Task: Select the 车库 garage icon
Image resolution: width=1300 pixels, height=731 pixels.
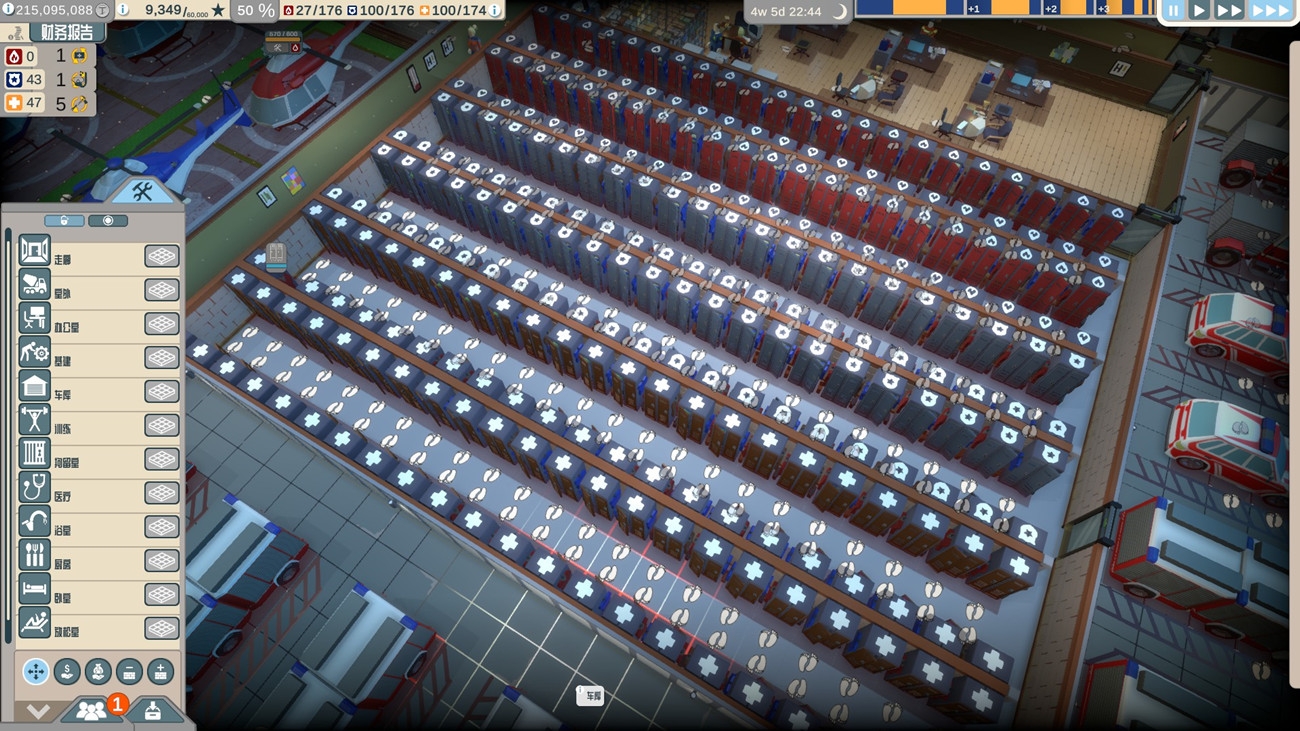Action: [35, 386]
